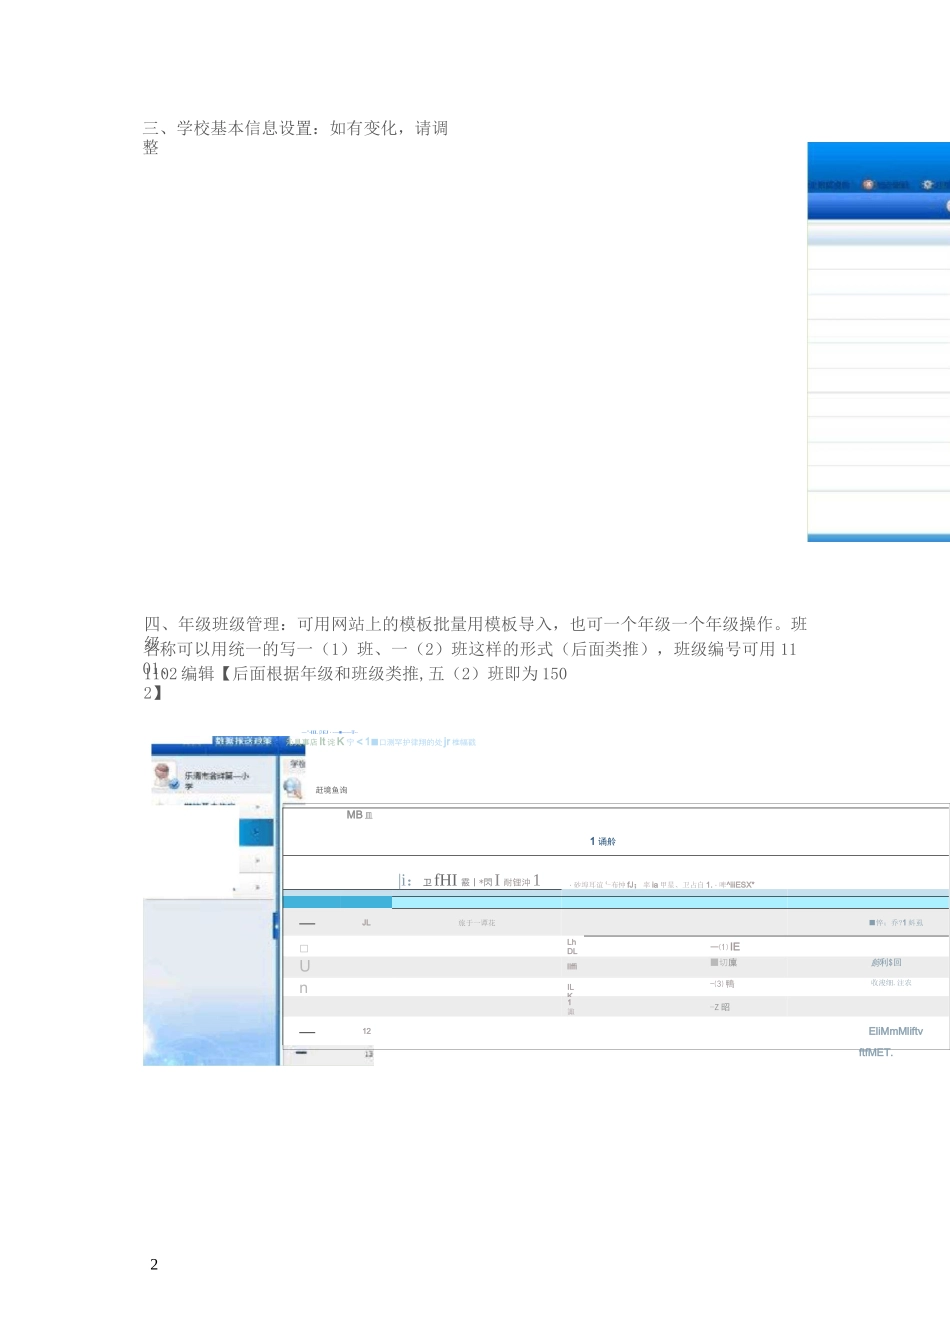Click the EliMmMliftv link

[896, 1031]
